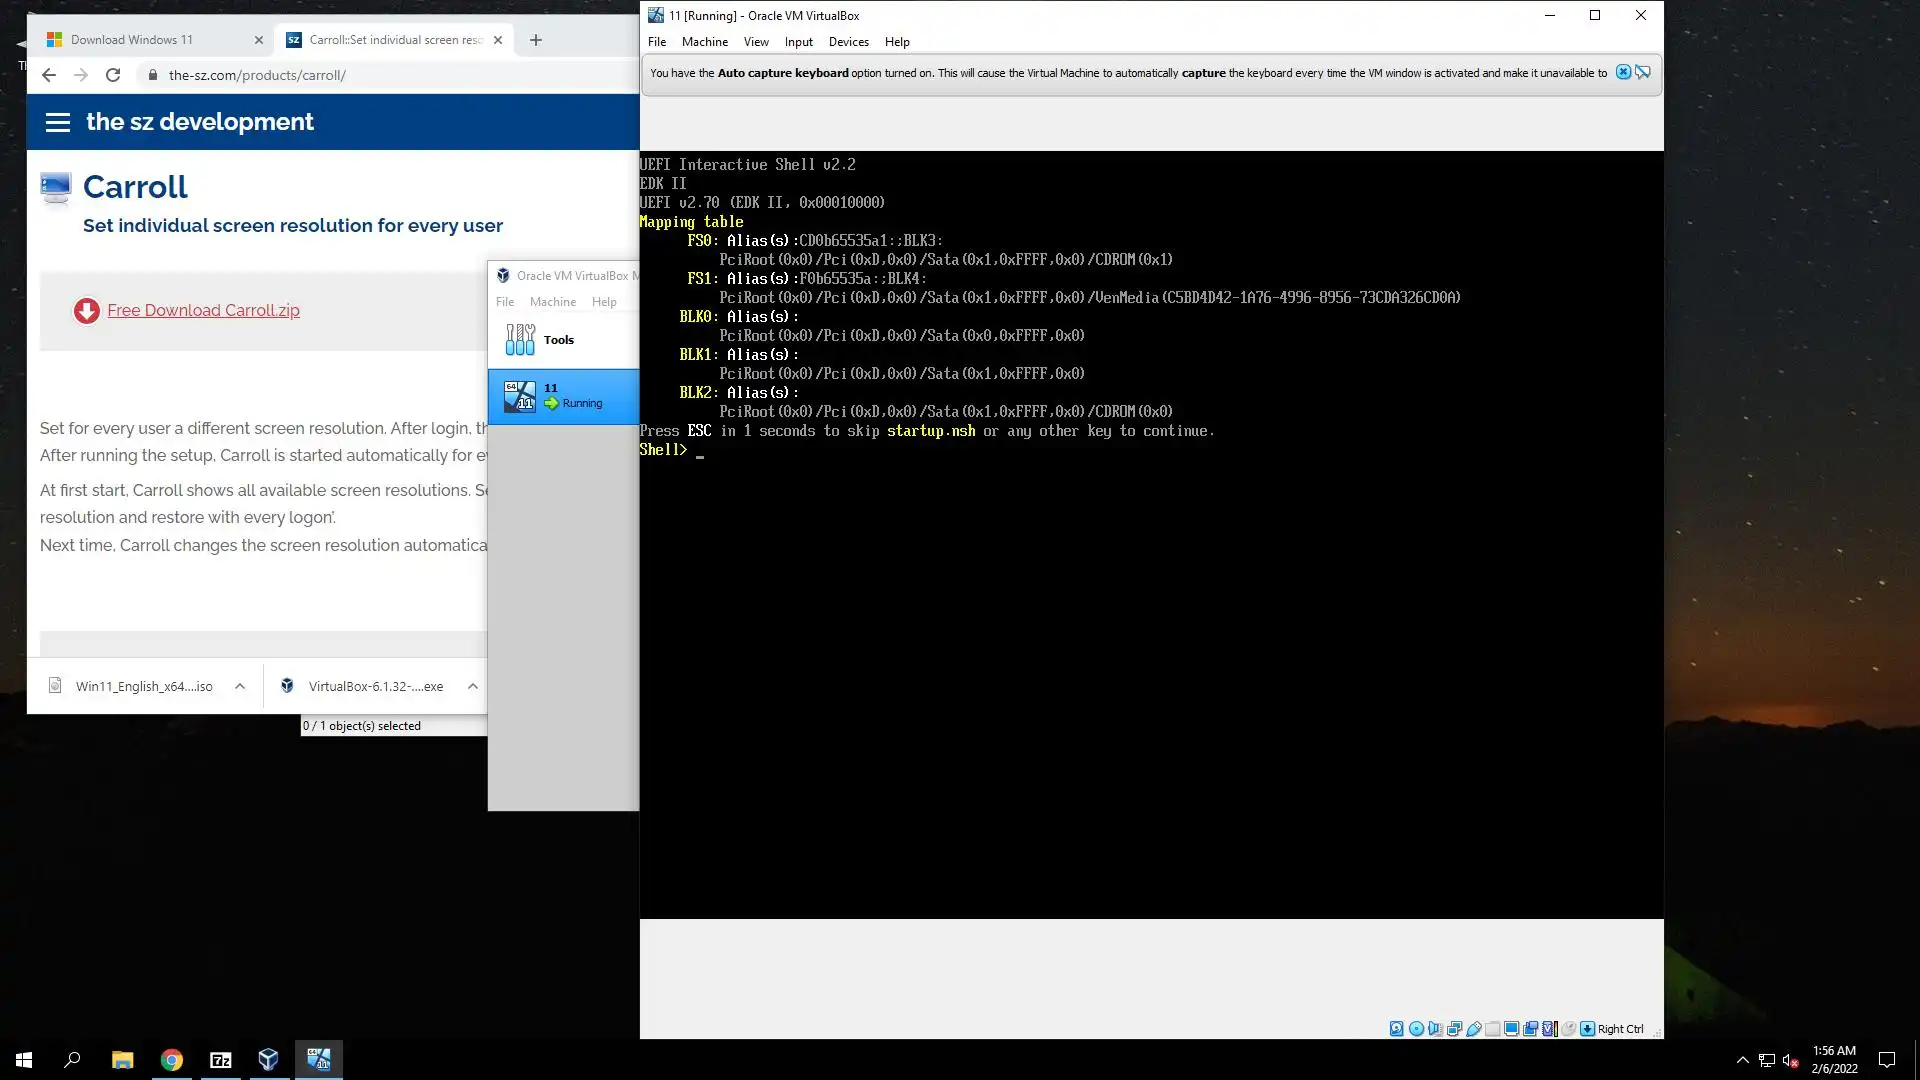Screen dimensions: 1920x1080
Task: Click the optical drive status icon
Action: click(1416, 1028)
